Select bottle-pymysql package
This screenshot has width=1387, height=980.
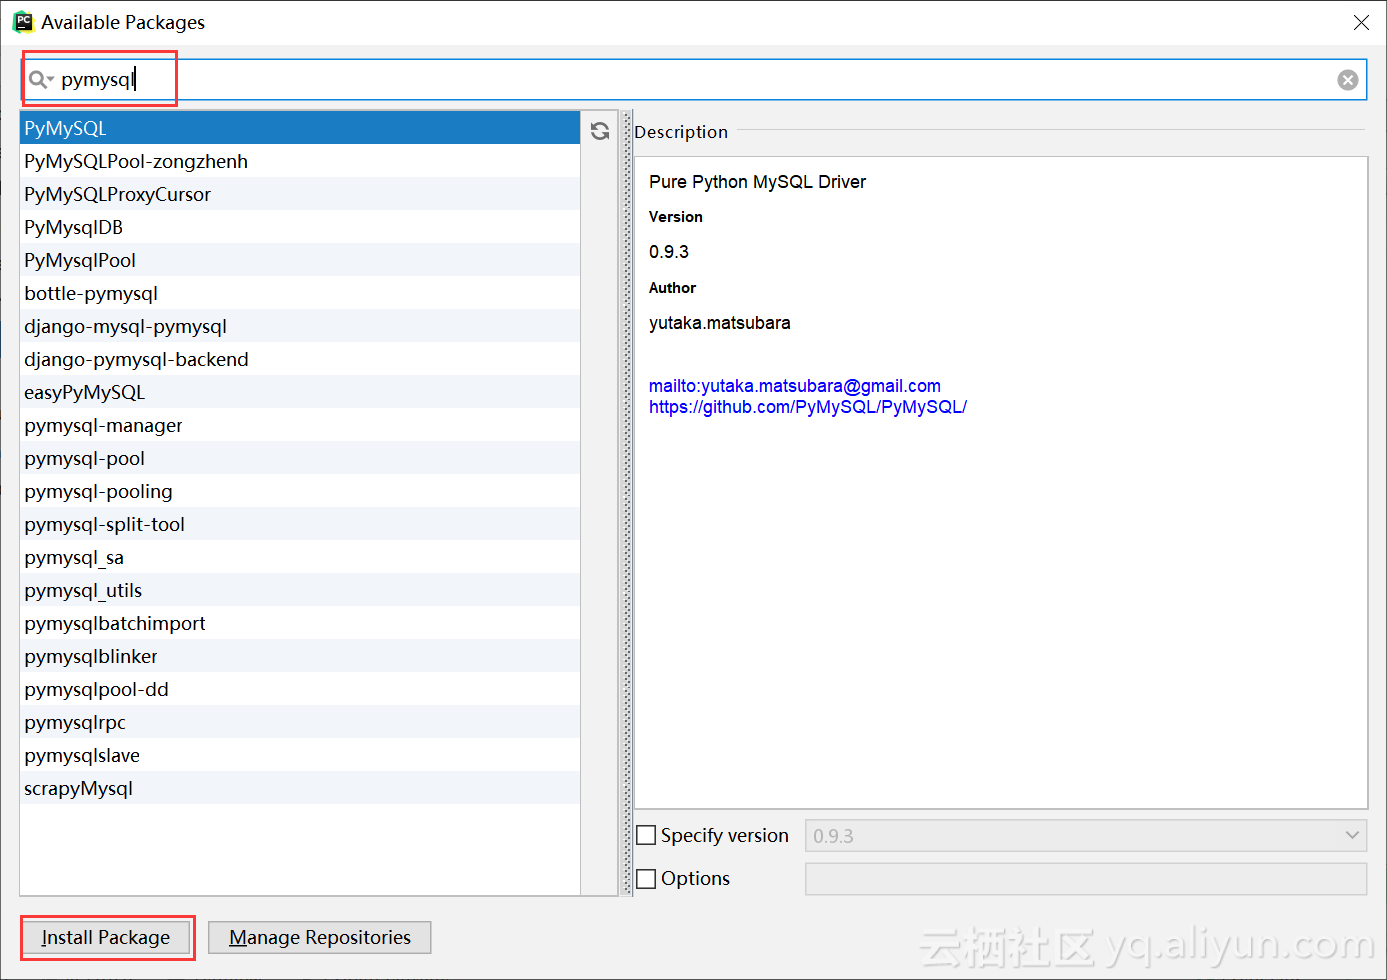pos(300,293)
